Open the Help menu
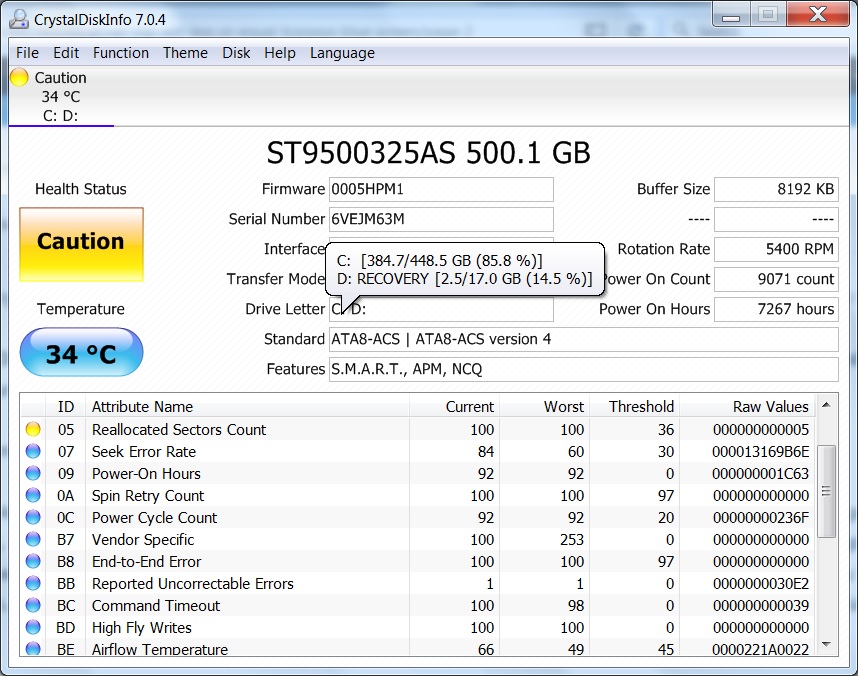Image resolution: width=858 pixels, height=676 pixels. coord(280,53)
